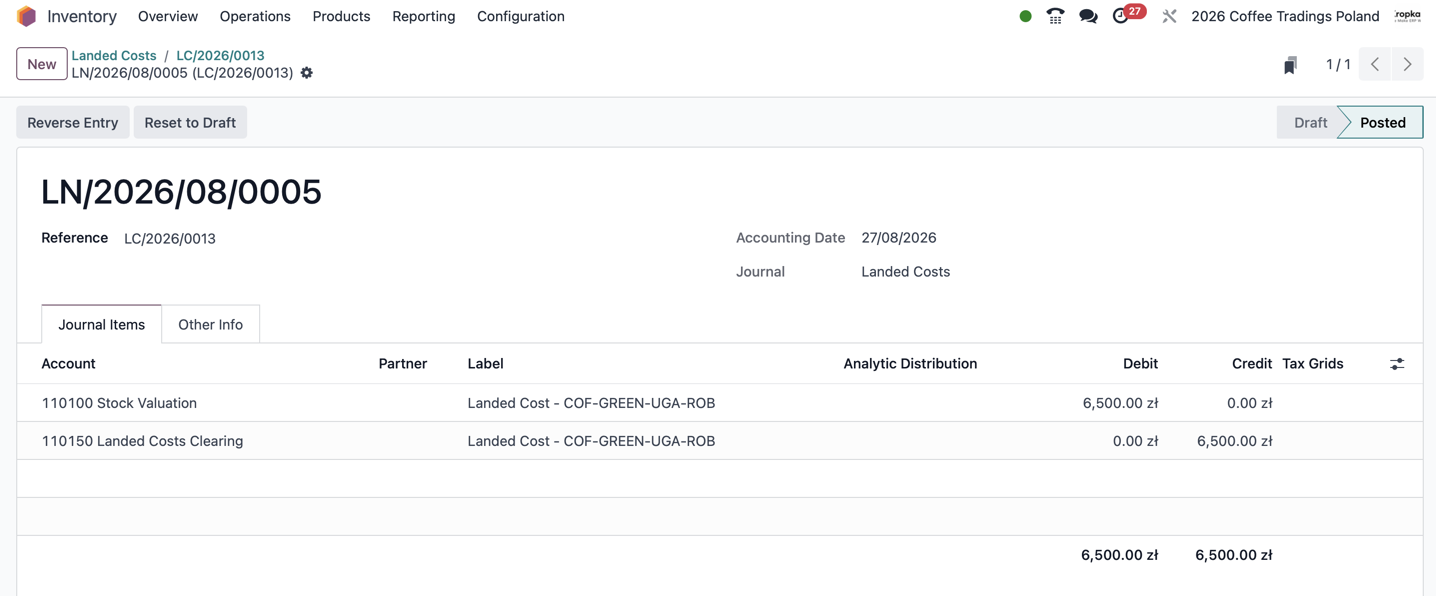1436x596 pixels.
Task: Click the Inventory app title
Action: click(x=82, y=16)
